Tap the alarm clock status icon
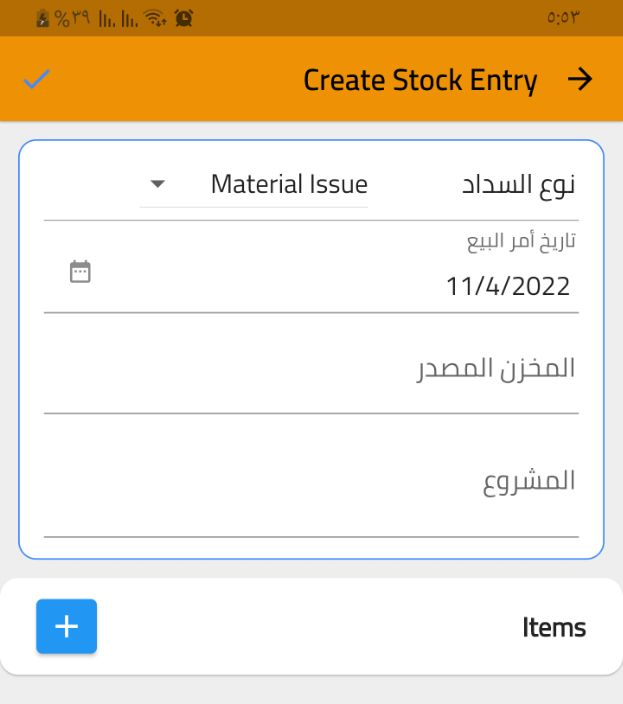This screenshot has height=704, width=623. click(x=183, y=18)
